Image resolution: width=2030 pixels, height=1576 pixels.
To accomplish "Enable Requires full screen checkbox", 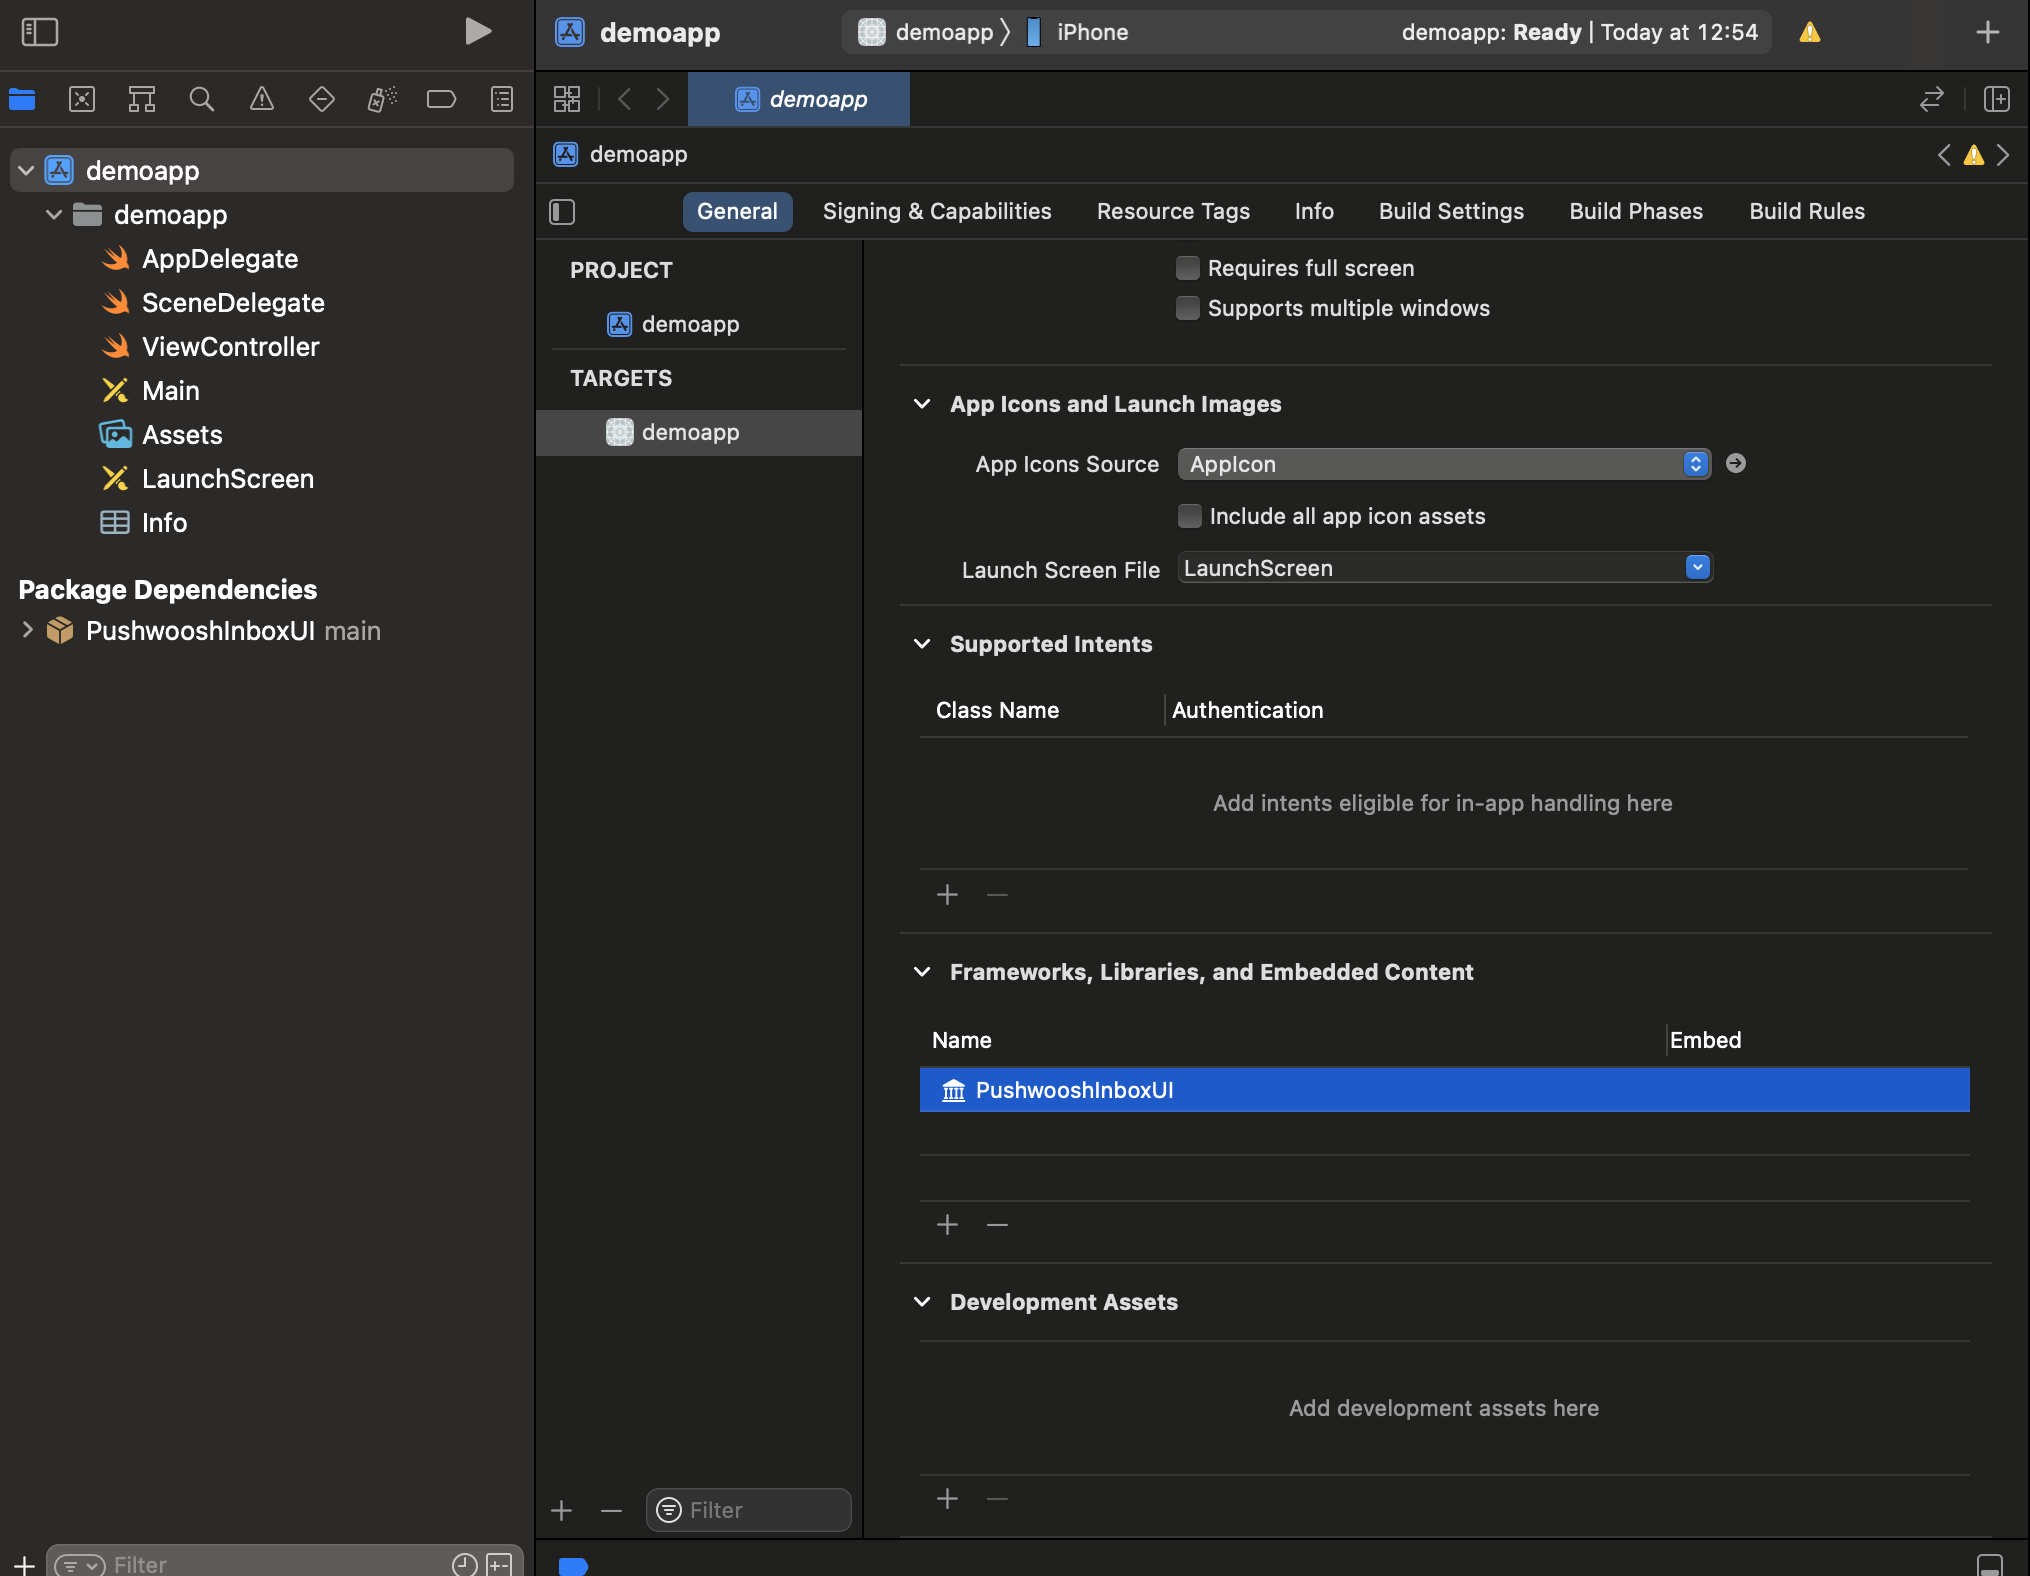I will click(1188, 268).
